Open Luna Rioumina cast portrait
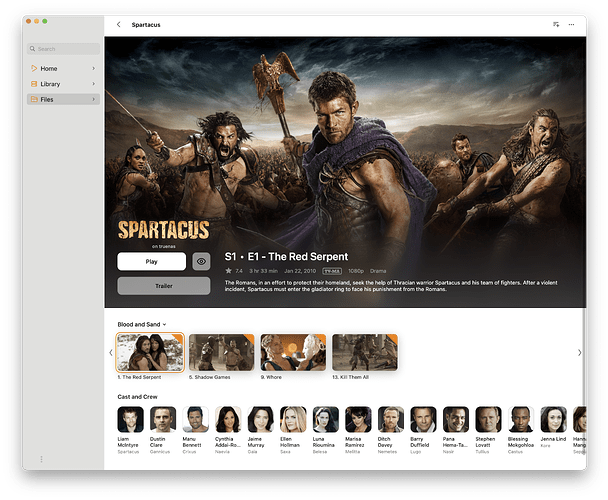608x500 pixels. pyautogui.click(x=326, y=419)
